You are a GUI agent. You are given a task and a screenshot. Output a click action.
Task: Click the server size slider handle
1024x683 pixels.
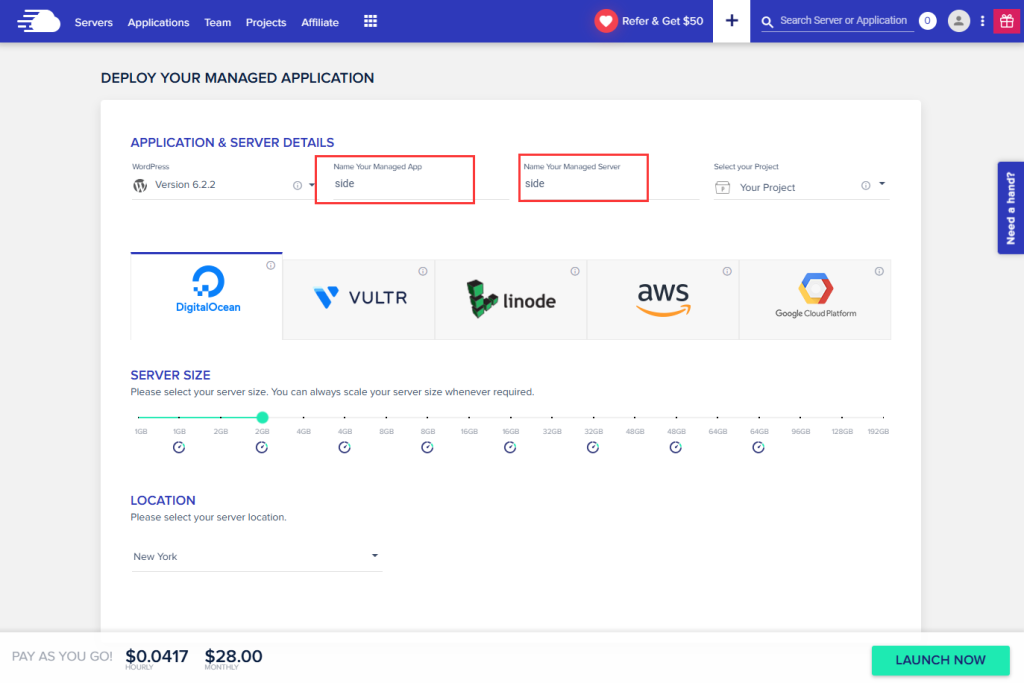[x=263, y=417]
